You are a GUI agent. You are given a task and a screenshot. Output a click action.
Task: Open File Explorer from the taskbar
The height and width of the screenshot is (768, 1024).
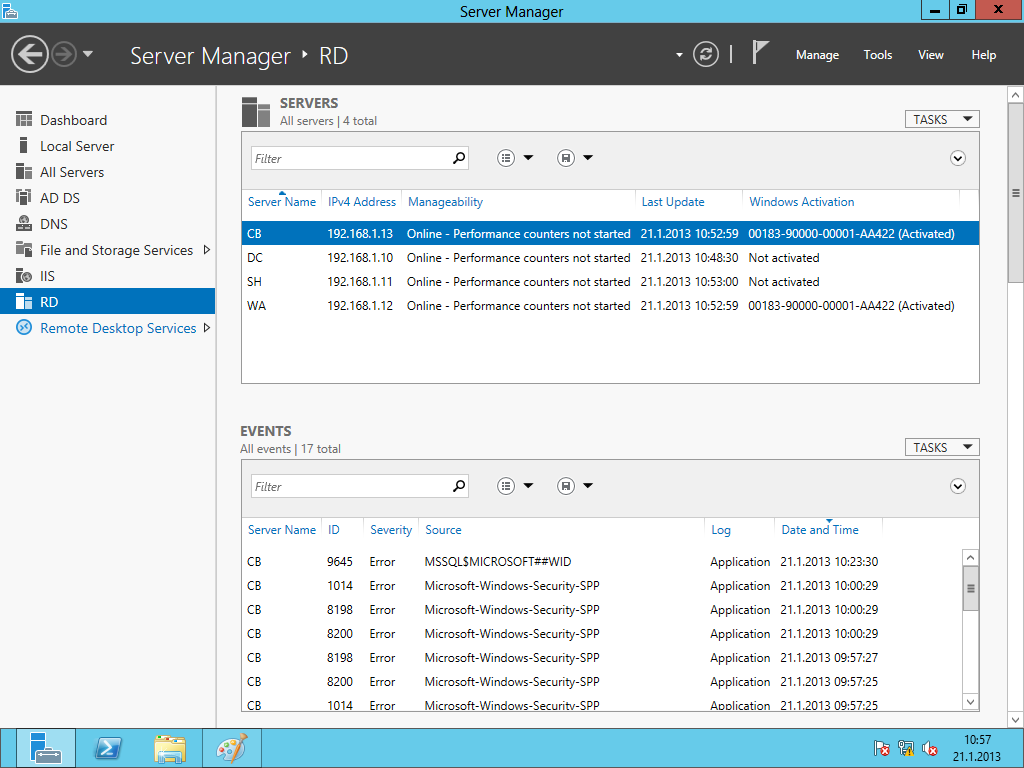169,747
